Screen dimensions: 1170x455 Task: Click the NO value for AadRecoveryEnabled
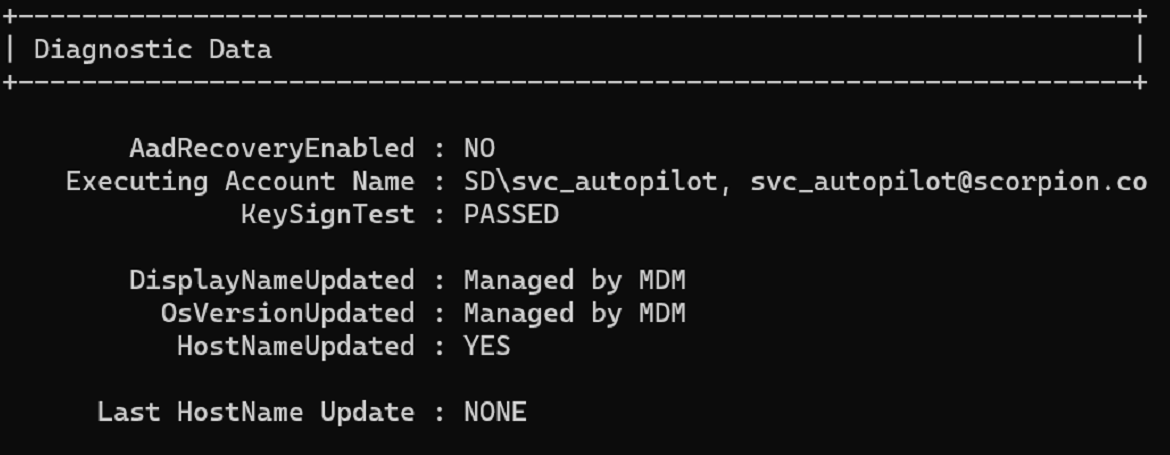tap(479, 149)
